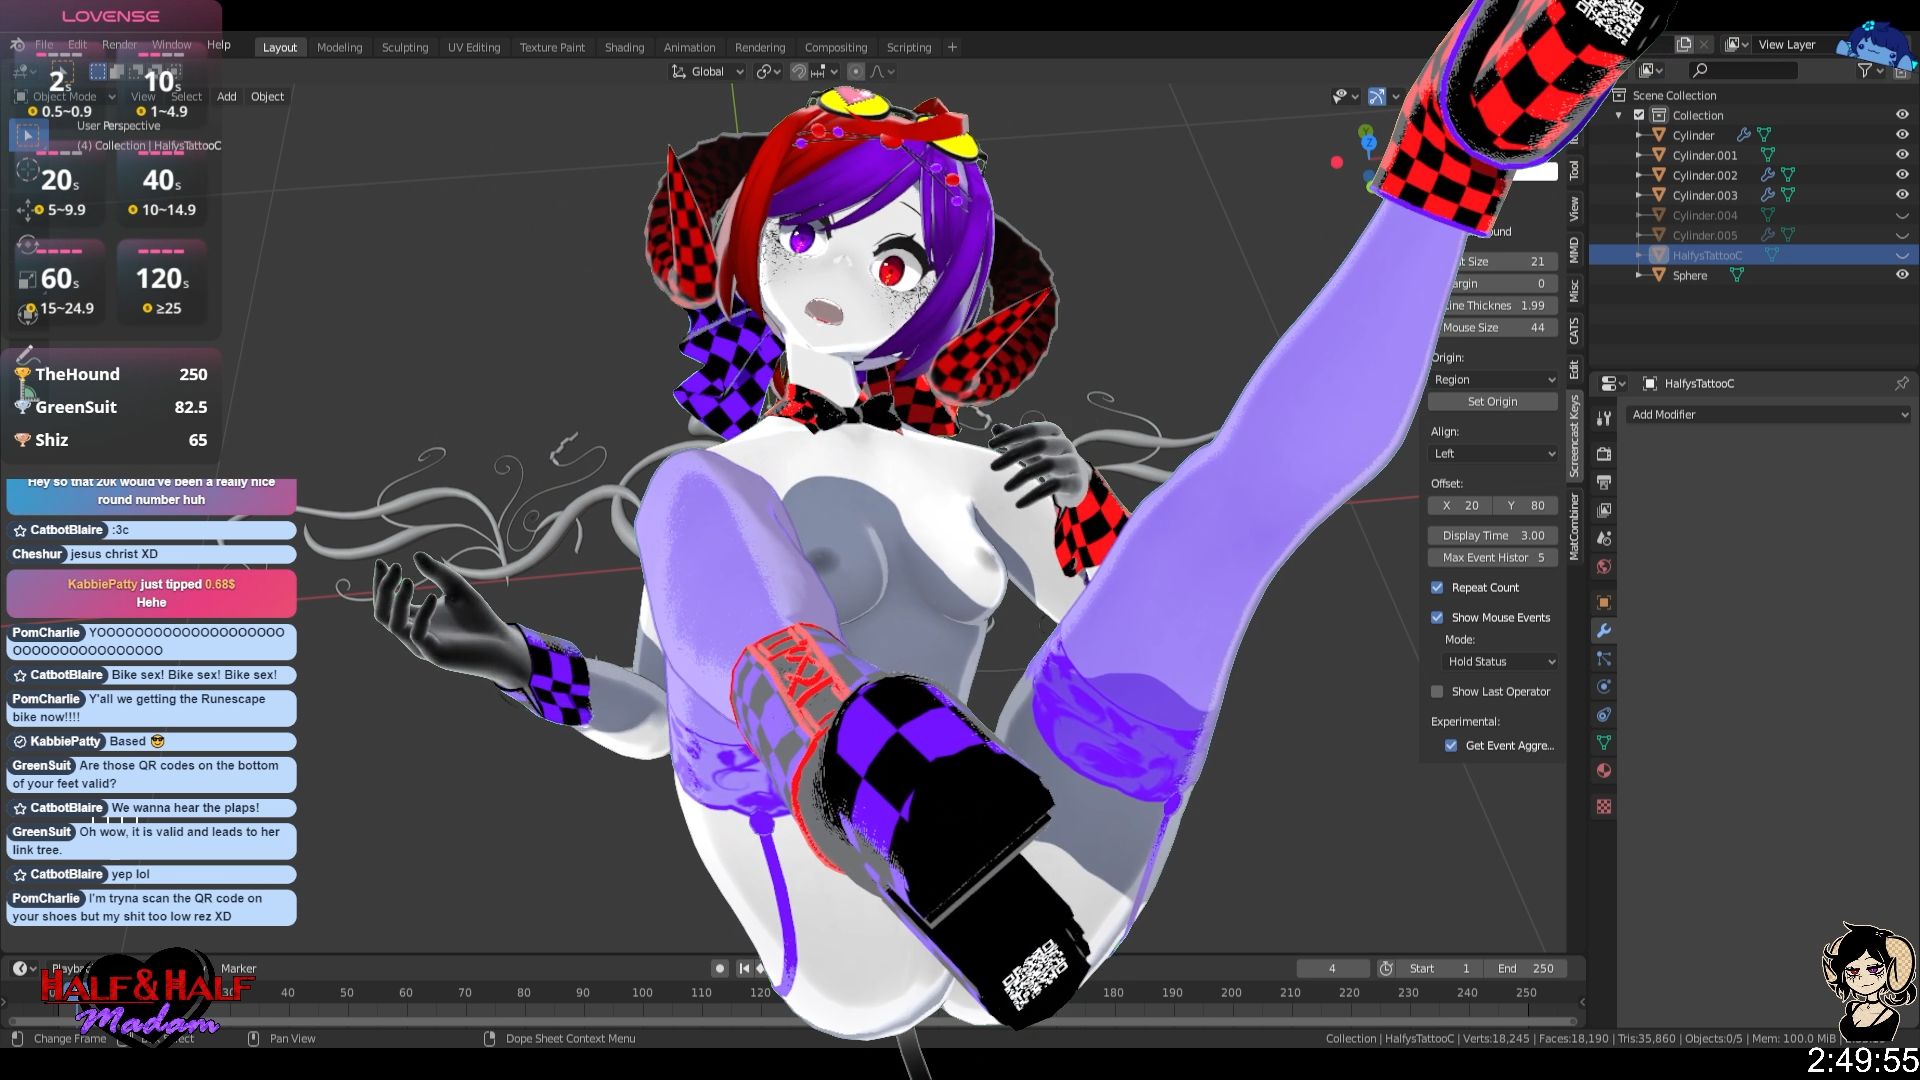Open the Particle properties tab icon
This screenshot has height=1080, width=1920.
pyautogui.click(x=1604, y=658)
